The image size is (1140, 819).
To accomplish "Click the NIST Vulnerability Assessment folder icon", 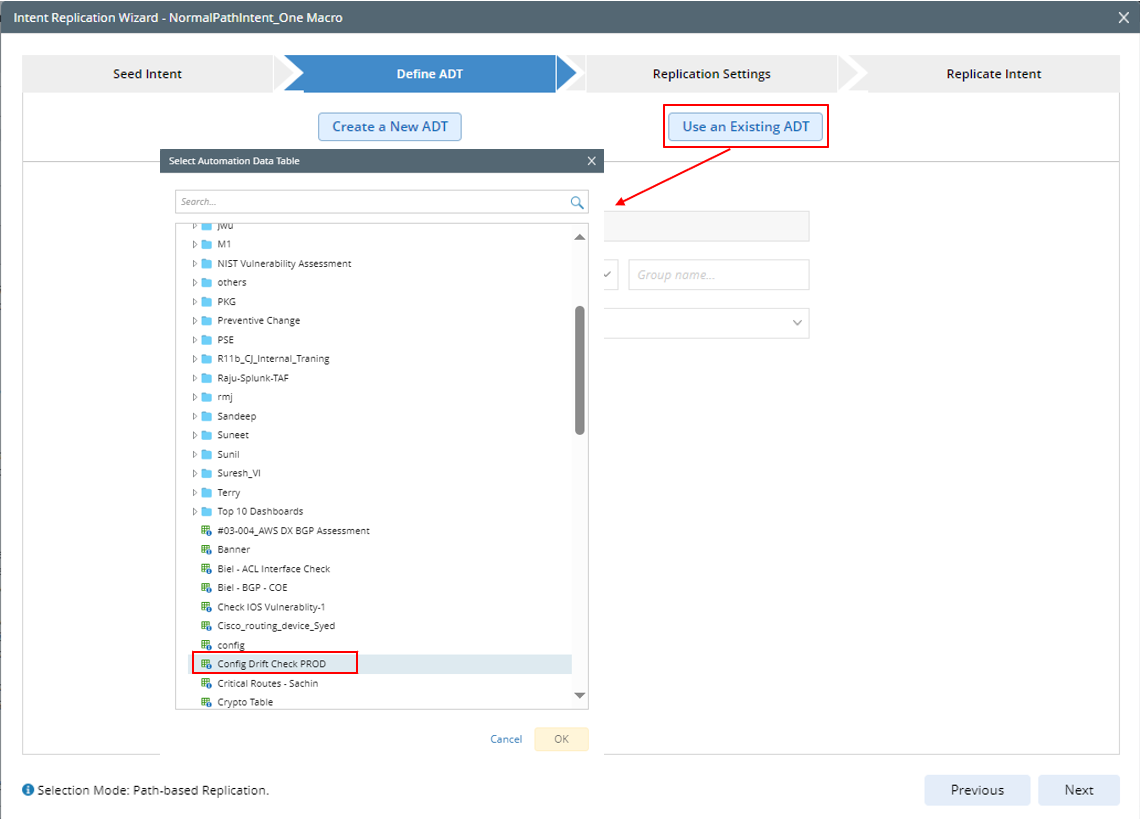I will click(x=207, y=264).
